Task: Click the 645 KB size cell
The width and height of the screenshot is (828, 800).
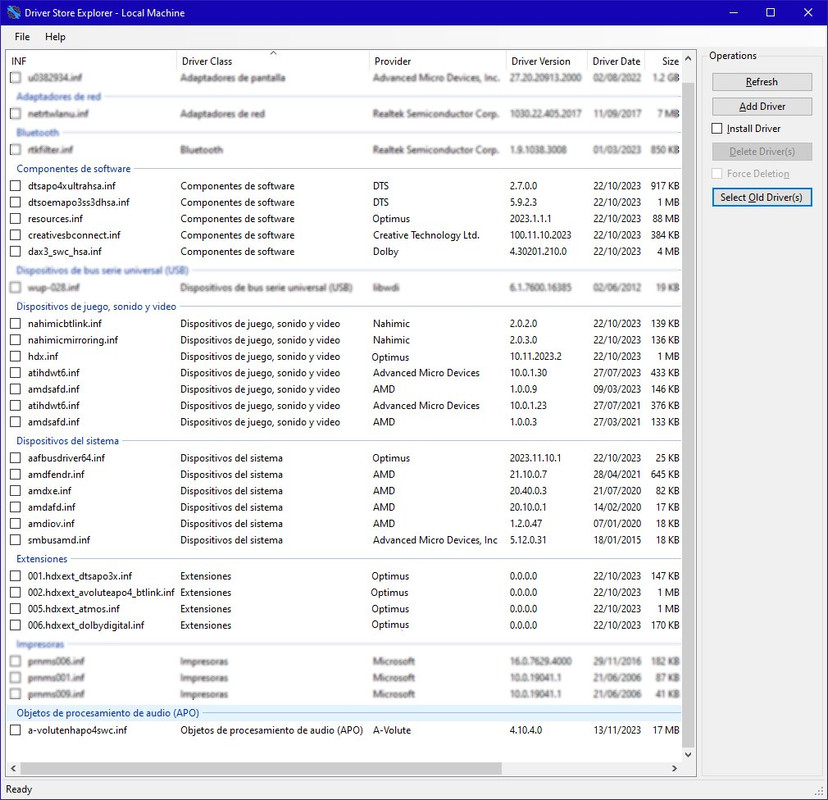Action: [x=665, y=474]
